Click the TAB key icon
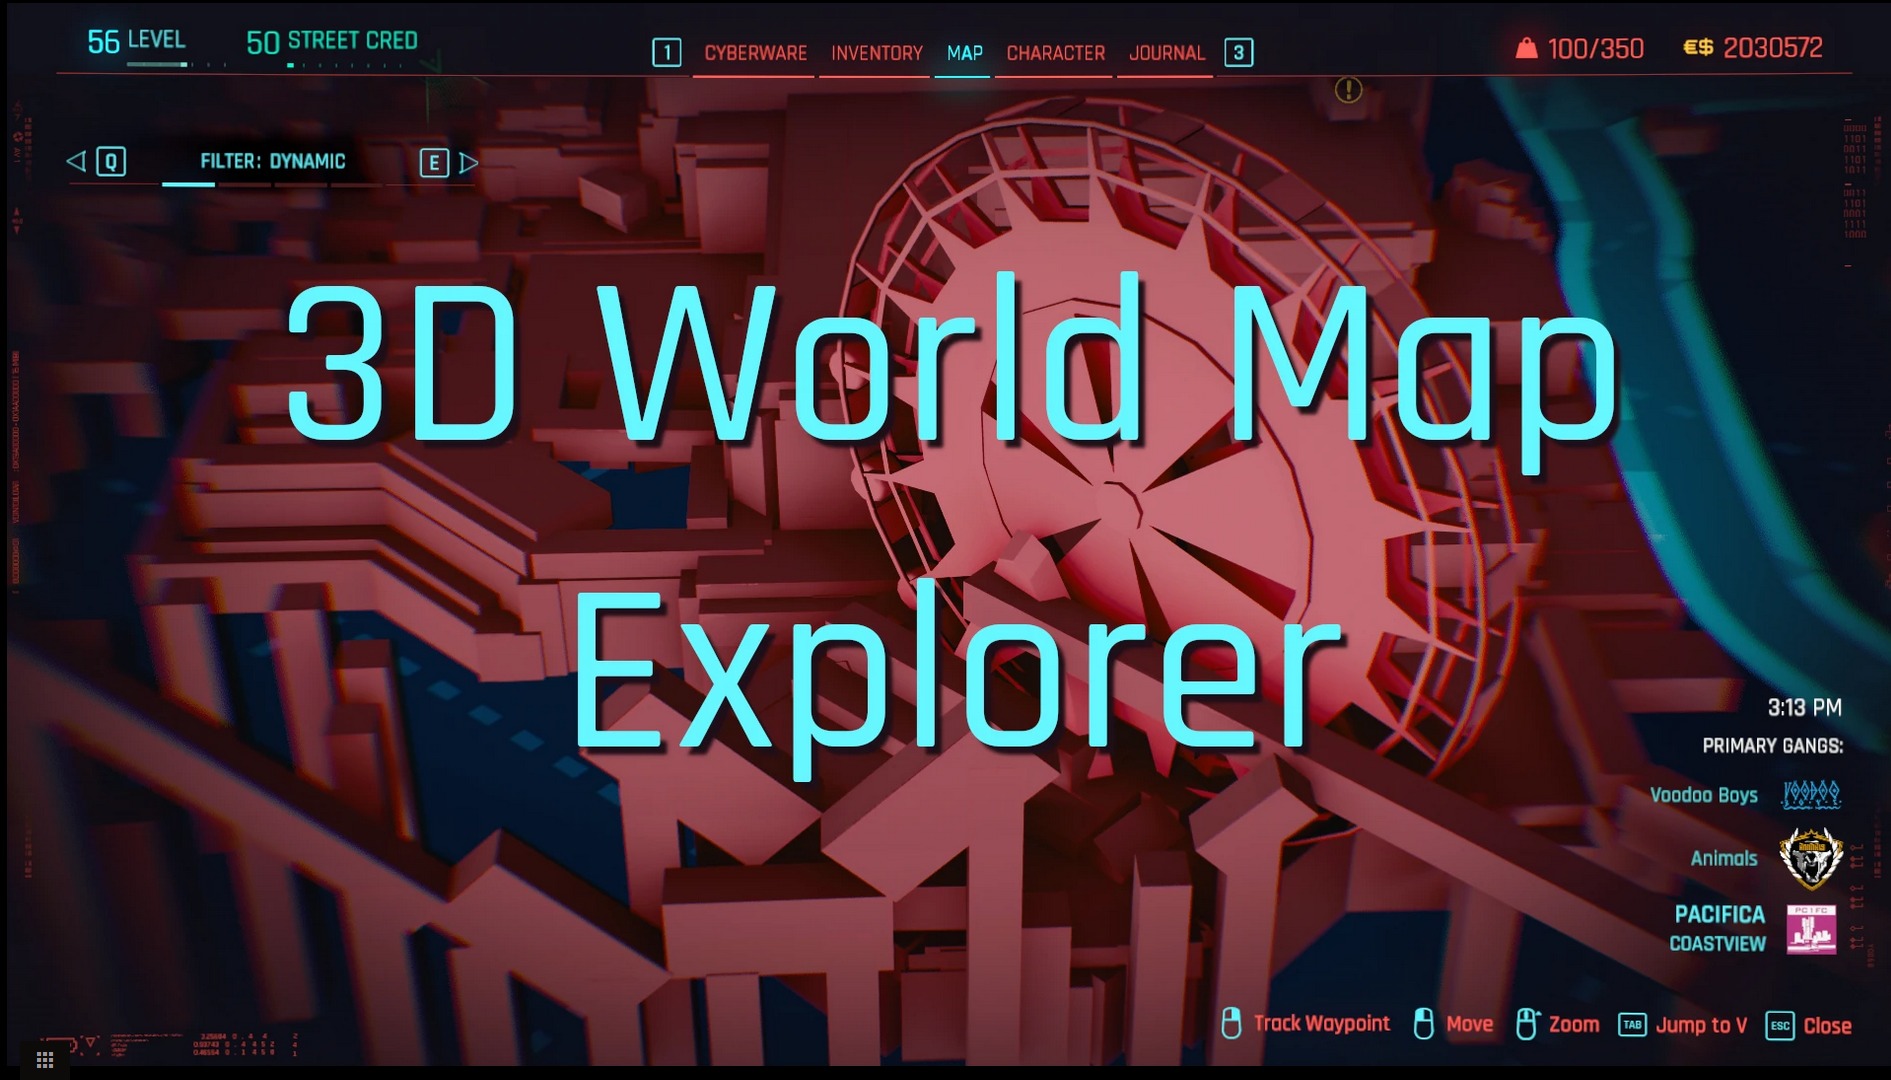Image resolution: width=1891 pixels, height=1080 pixels. pyautogui.click(x=1632, y=1025)
